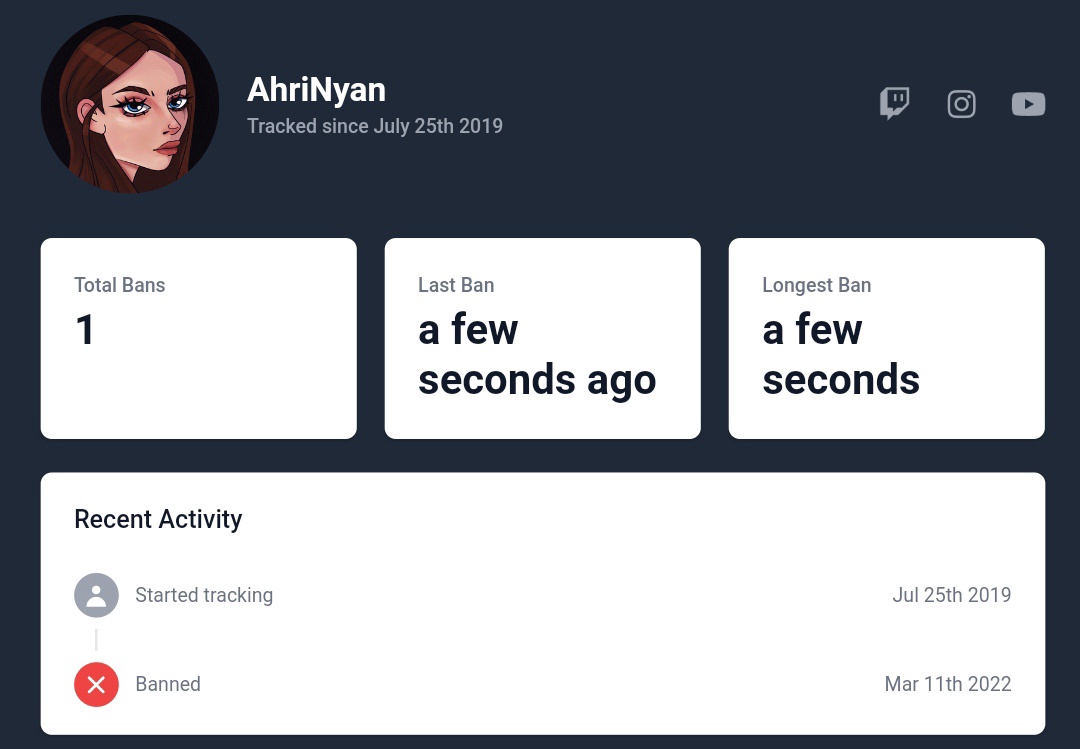
Task: Select the Longest Ban card
Action: pos(886,338)
